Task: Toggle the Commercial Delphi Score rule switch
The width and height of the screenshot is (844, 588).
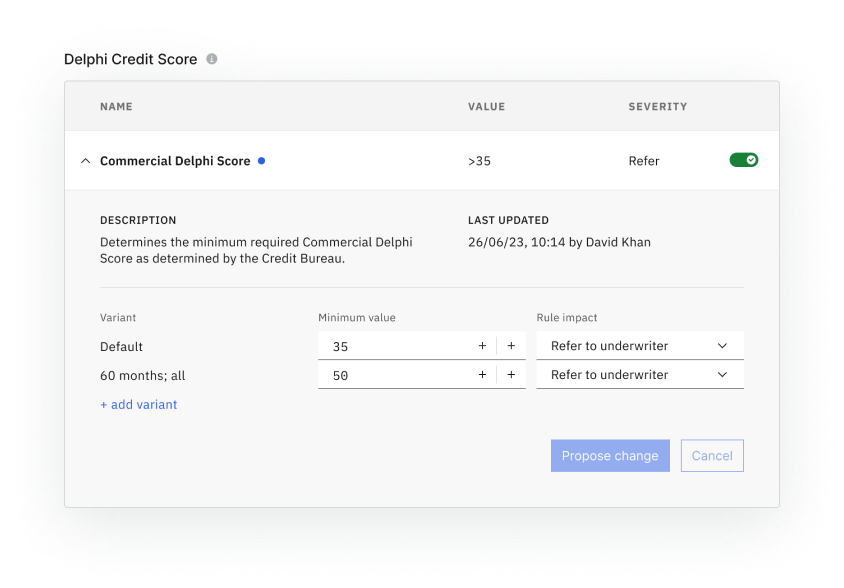Action: (743, 160)
